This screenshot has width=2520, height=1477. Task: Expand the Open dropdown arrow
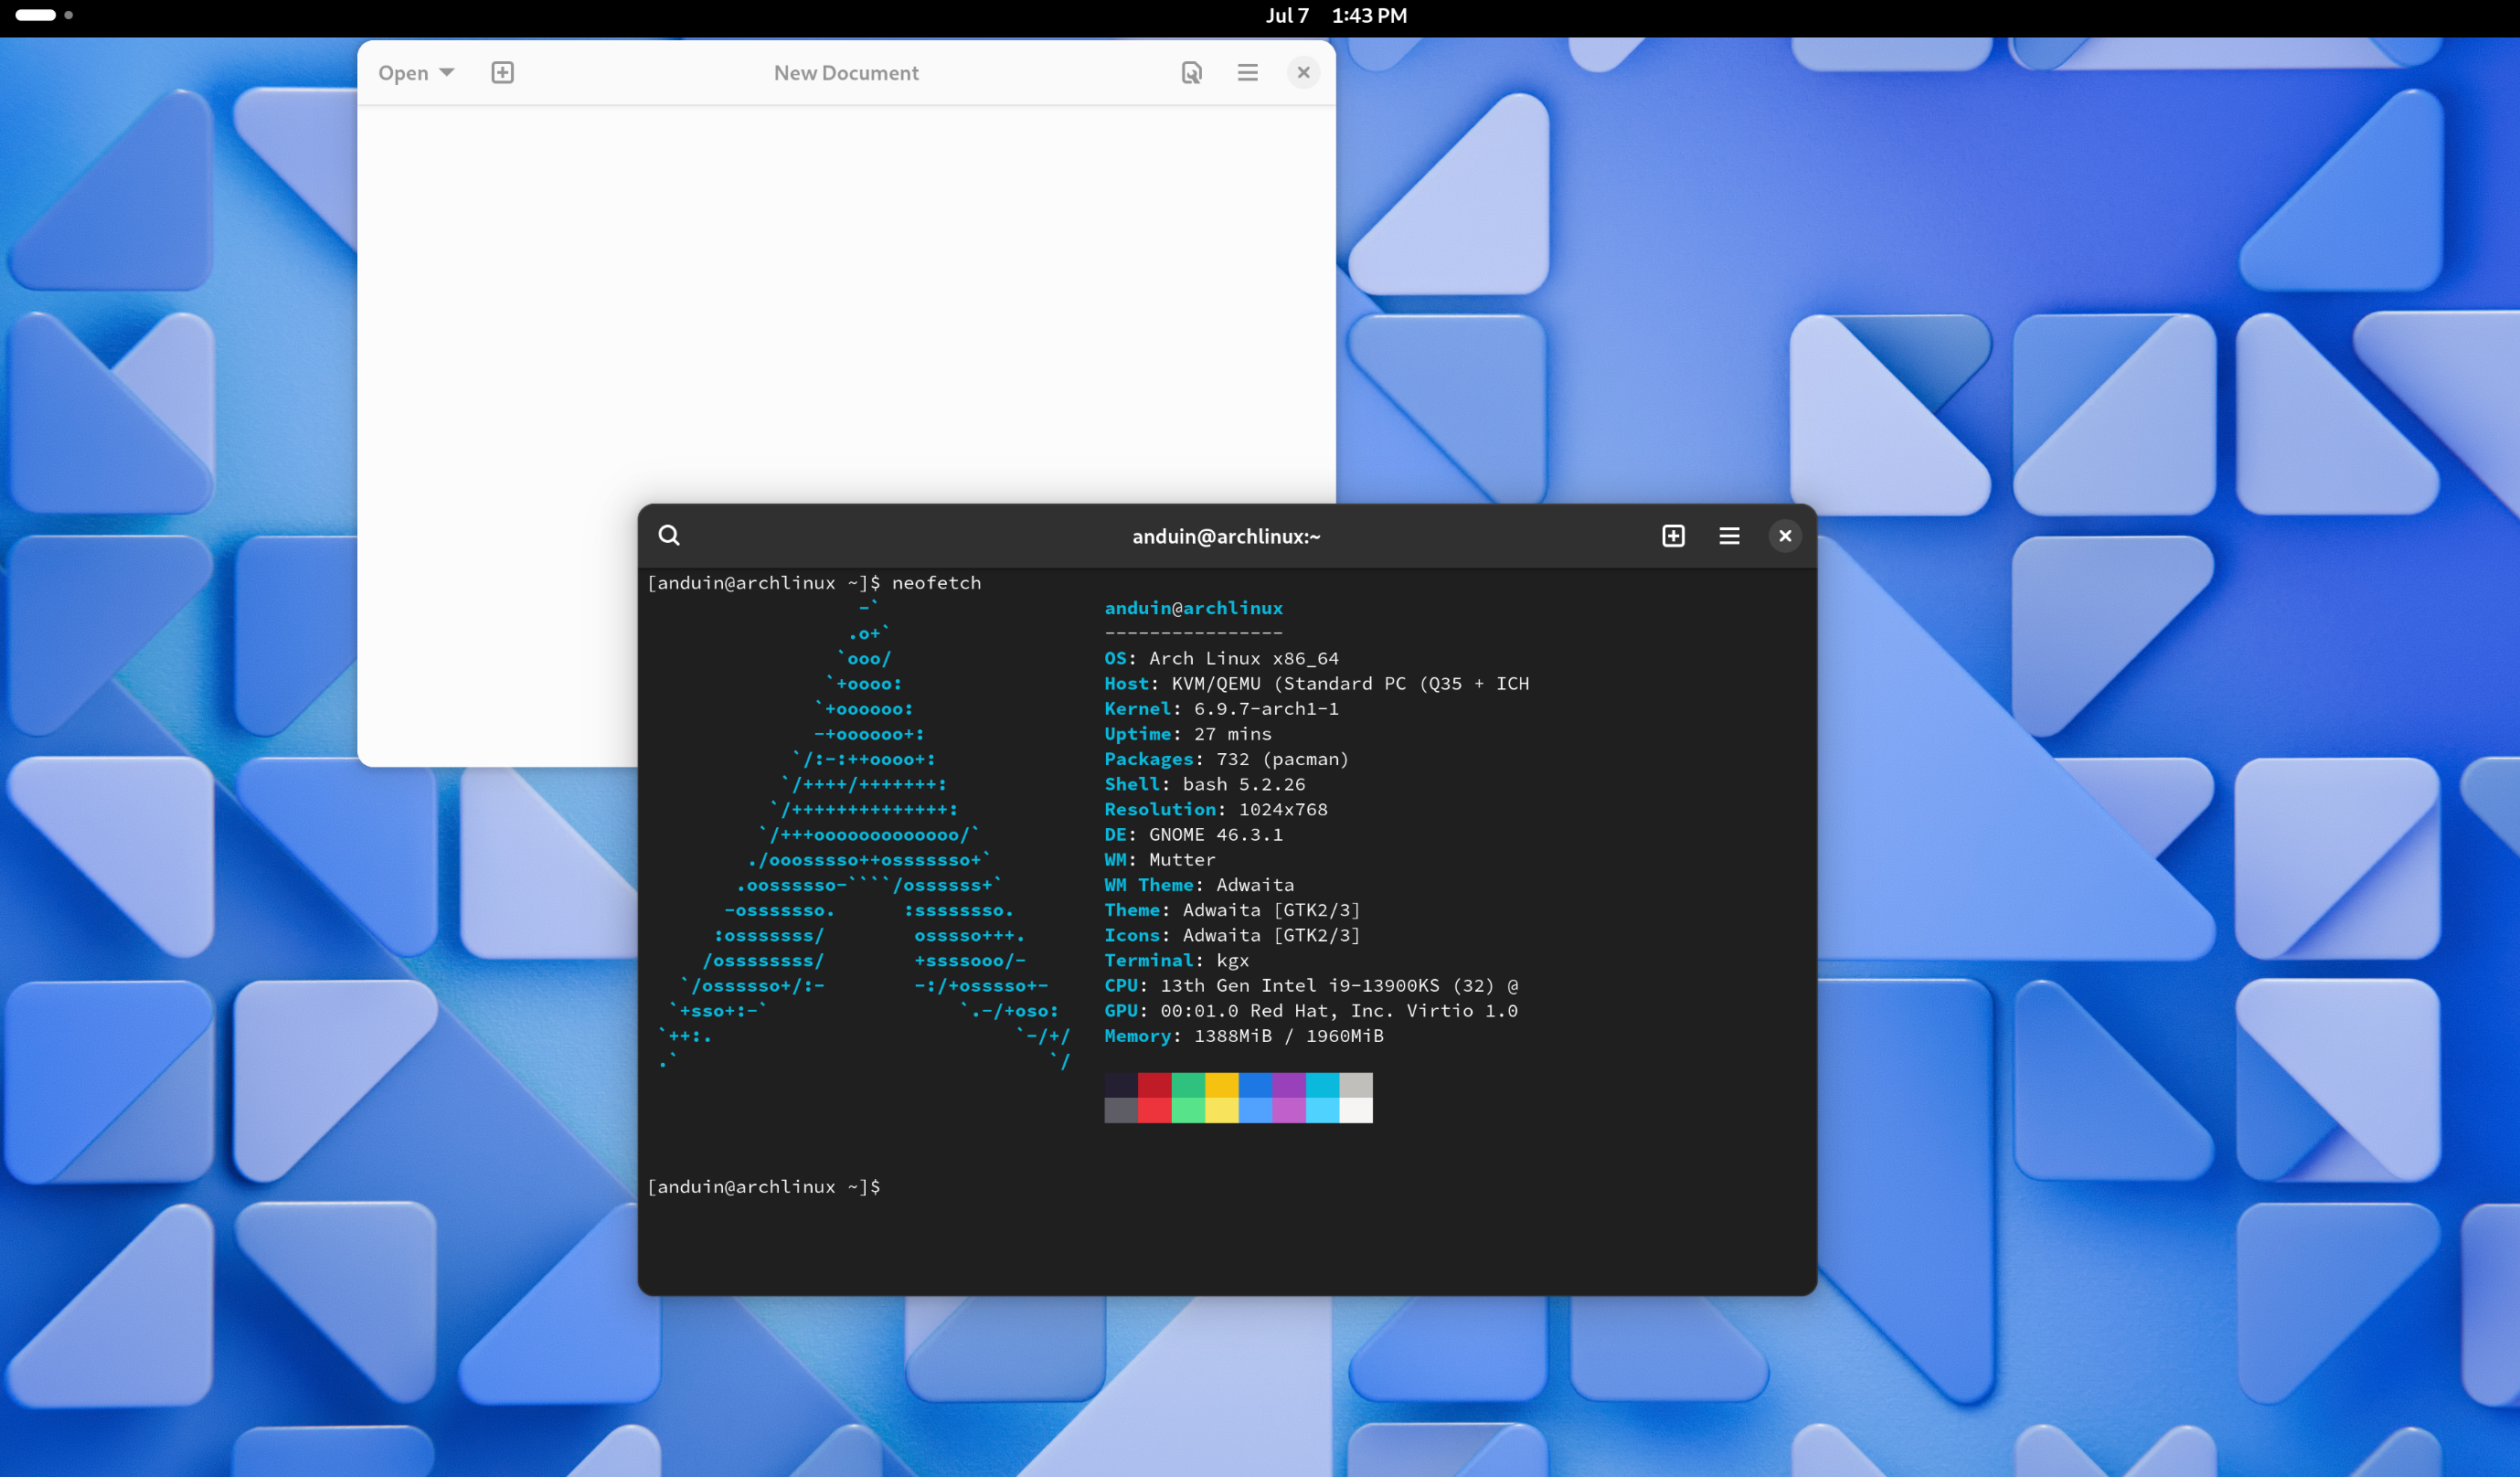click(447, 72)
